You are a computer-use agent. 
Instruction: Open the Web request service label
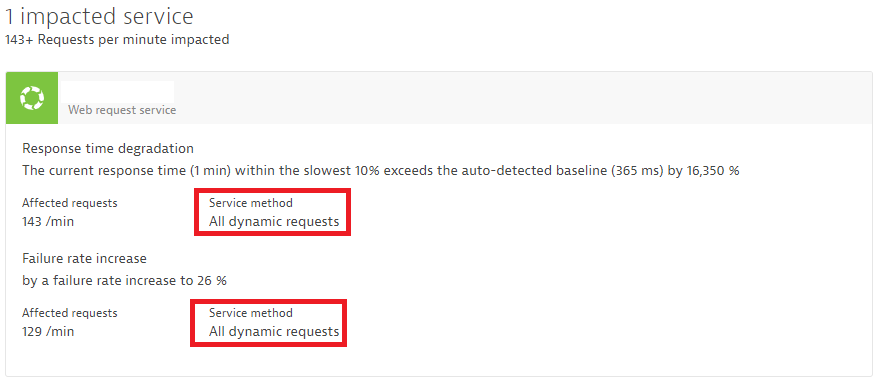(x=122, y=110)
